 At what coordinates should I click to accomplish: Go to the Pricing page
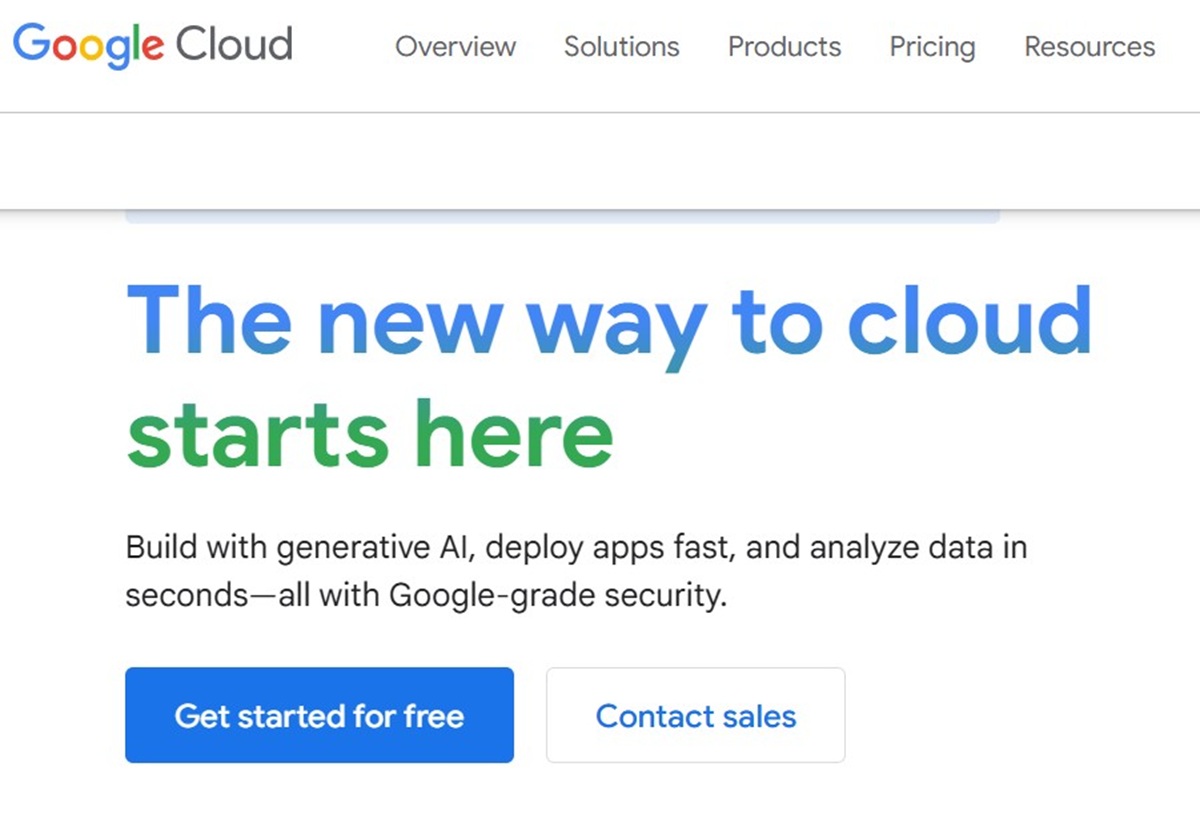click(x=932, y=47)
